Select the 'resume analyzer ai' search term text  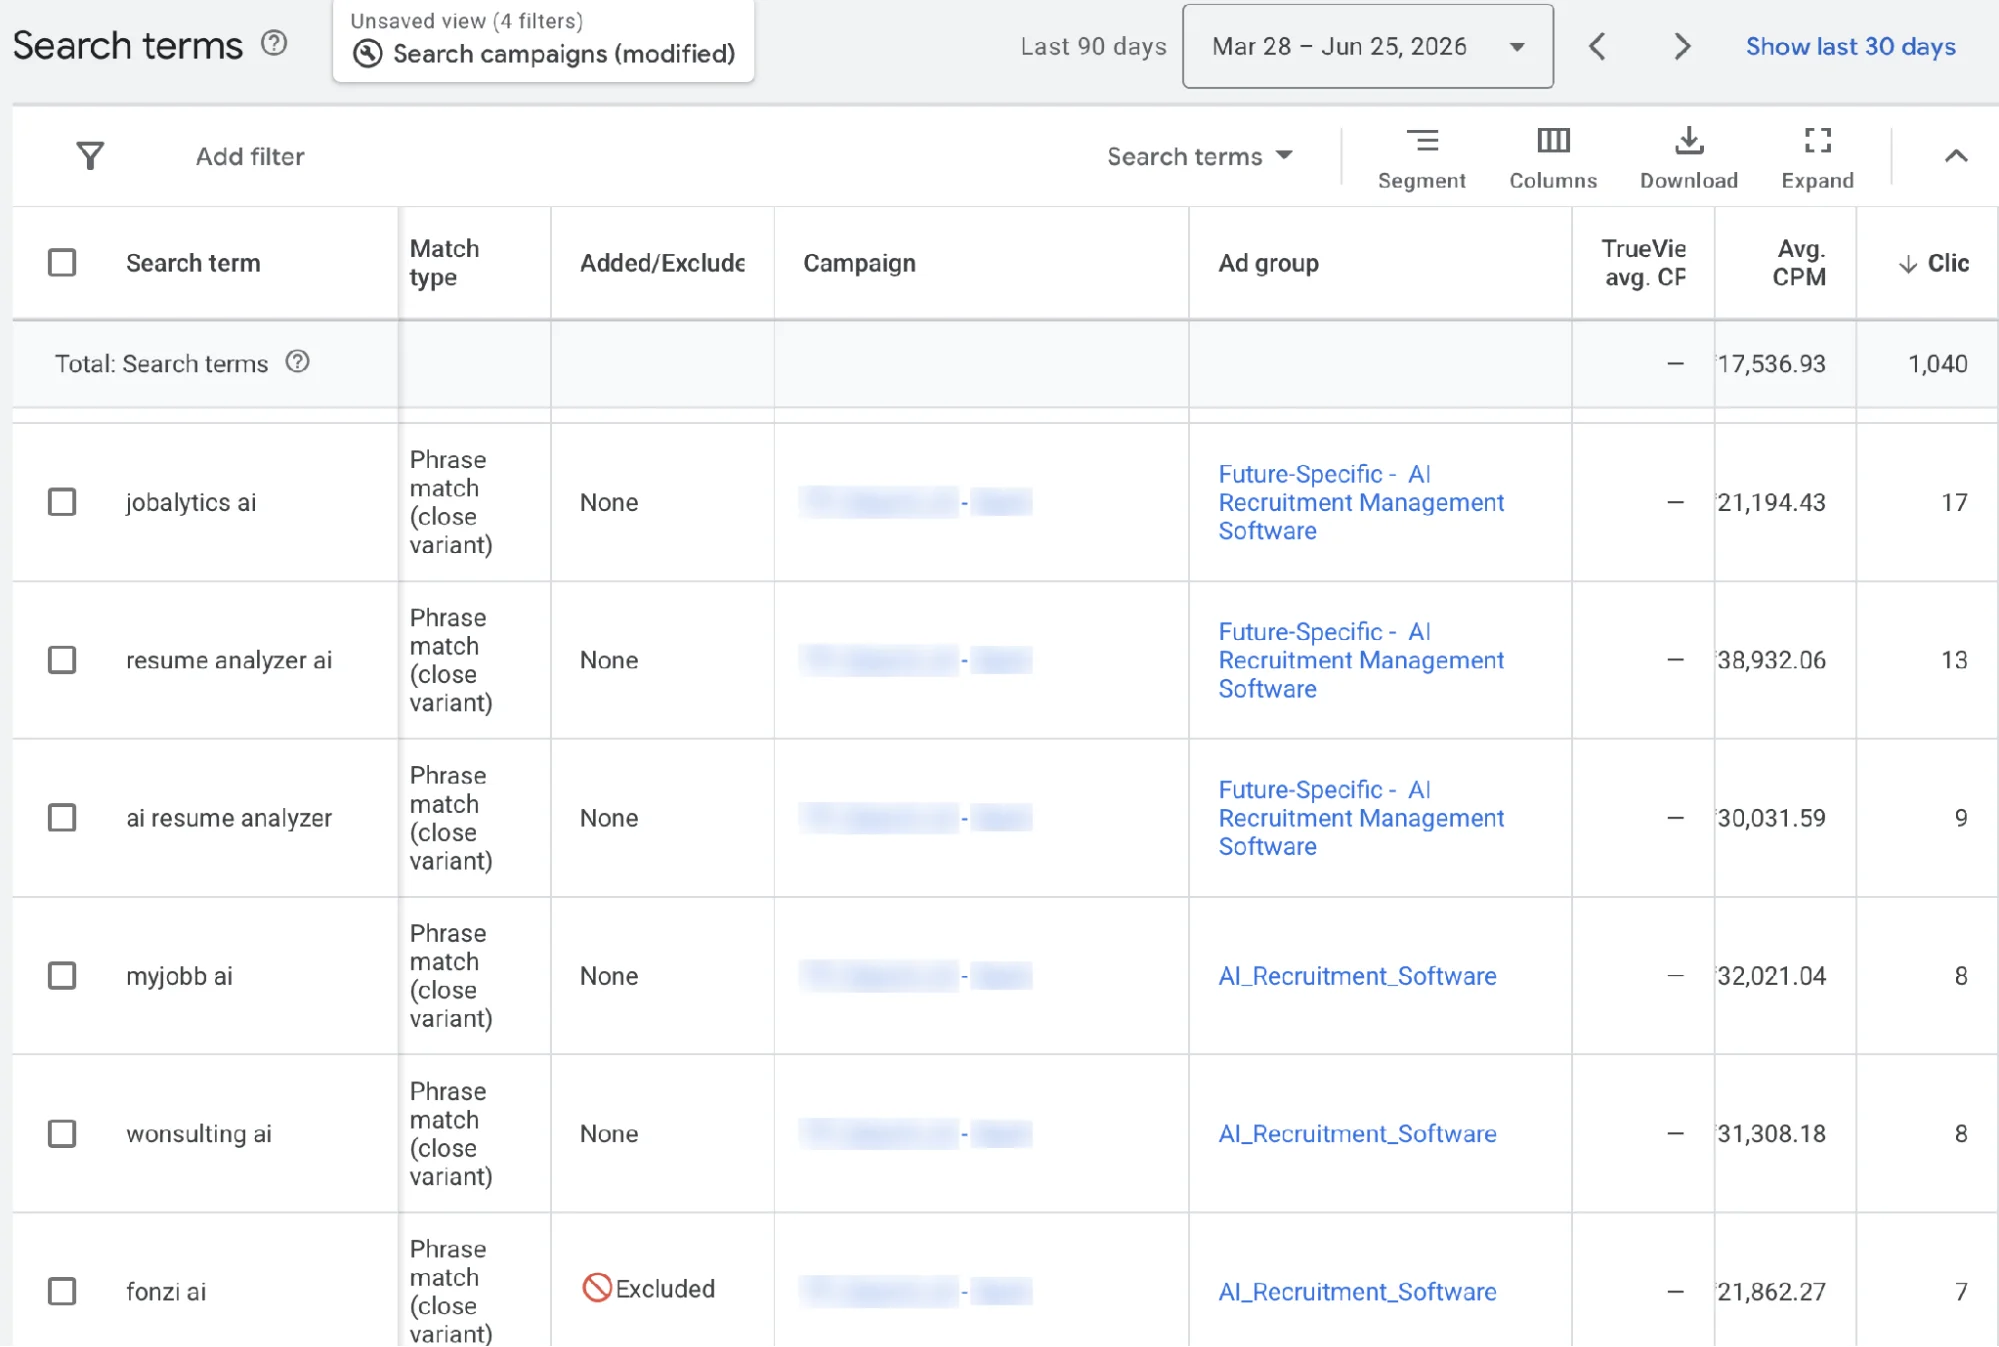click(x=229, y=661)
